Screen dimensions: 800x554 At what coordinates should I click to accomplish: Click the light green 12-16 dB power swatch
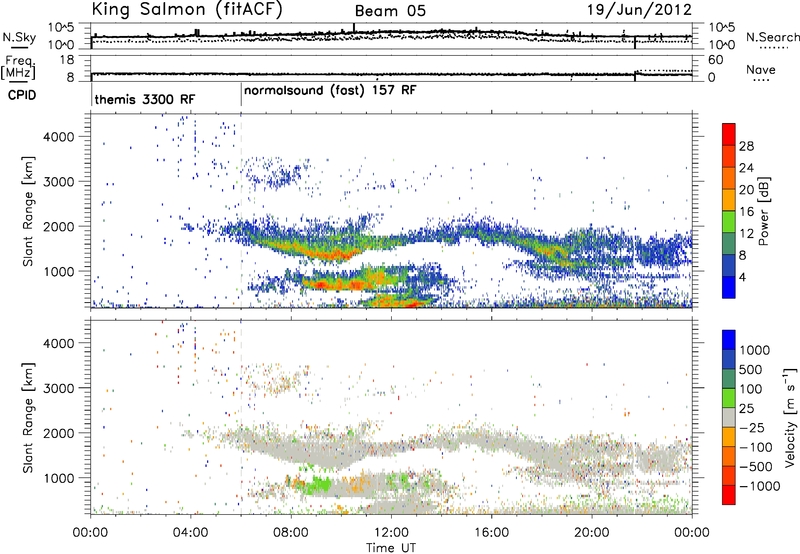point(729,222)
